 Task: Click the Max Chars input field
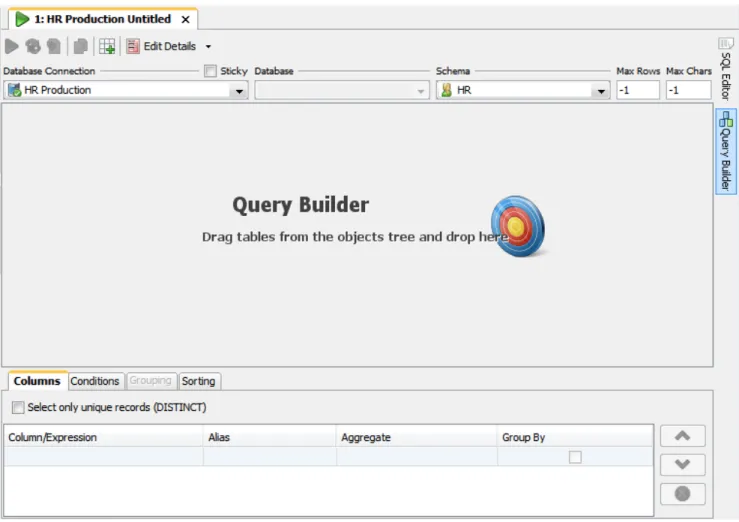tap(688, 90)
